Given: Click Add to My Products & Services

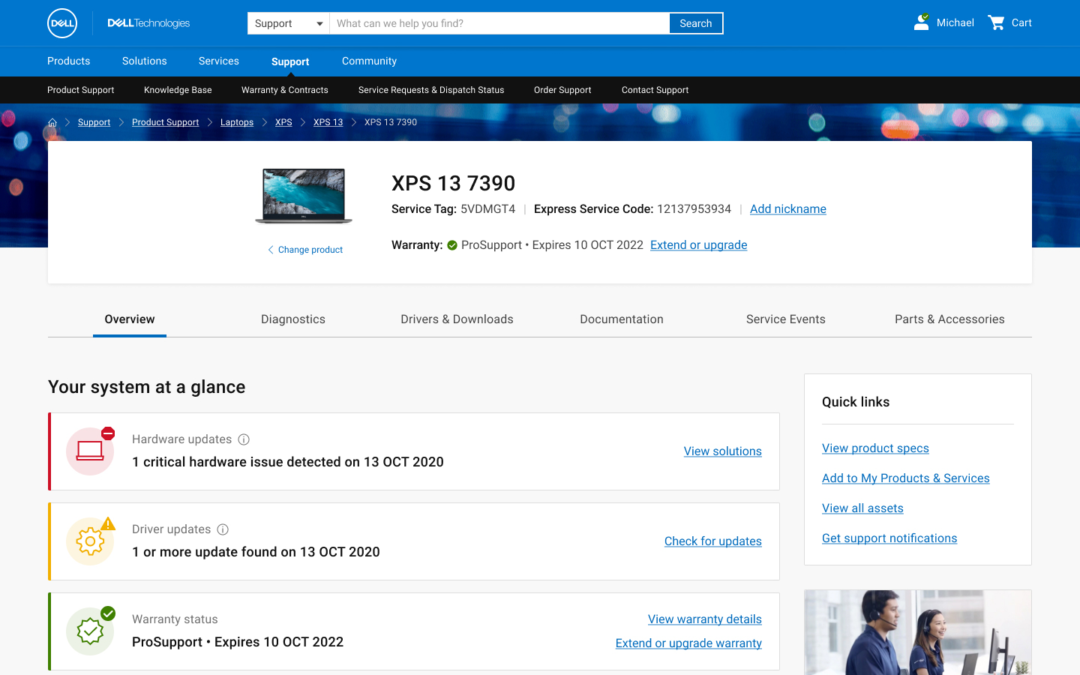Looking at the screenshot, I should pyautogui.click(x=906, y=478).
